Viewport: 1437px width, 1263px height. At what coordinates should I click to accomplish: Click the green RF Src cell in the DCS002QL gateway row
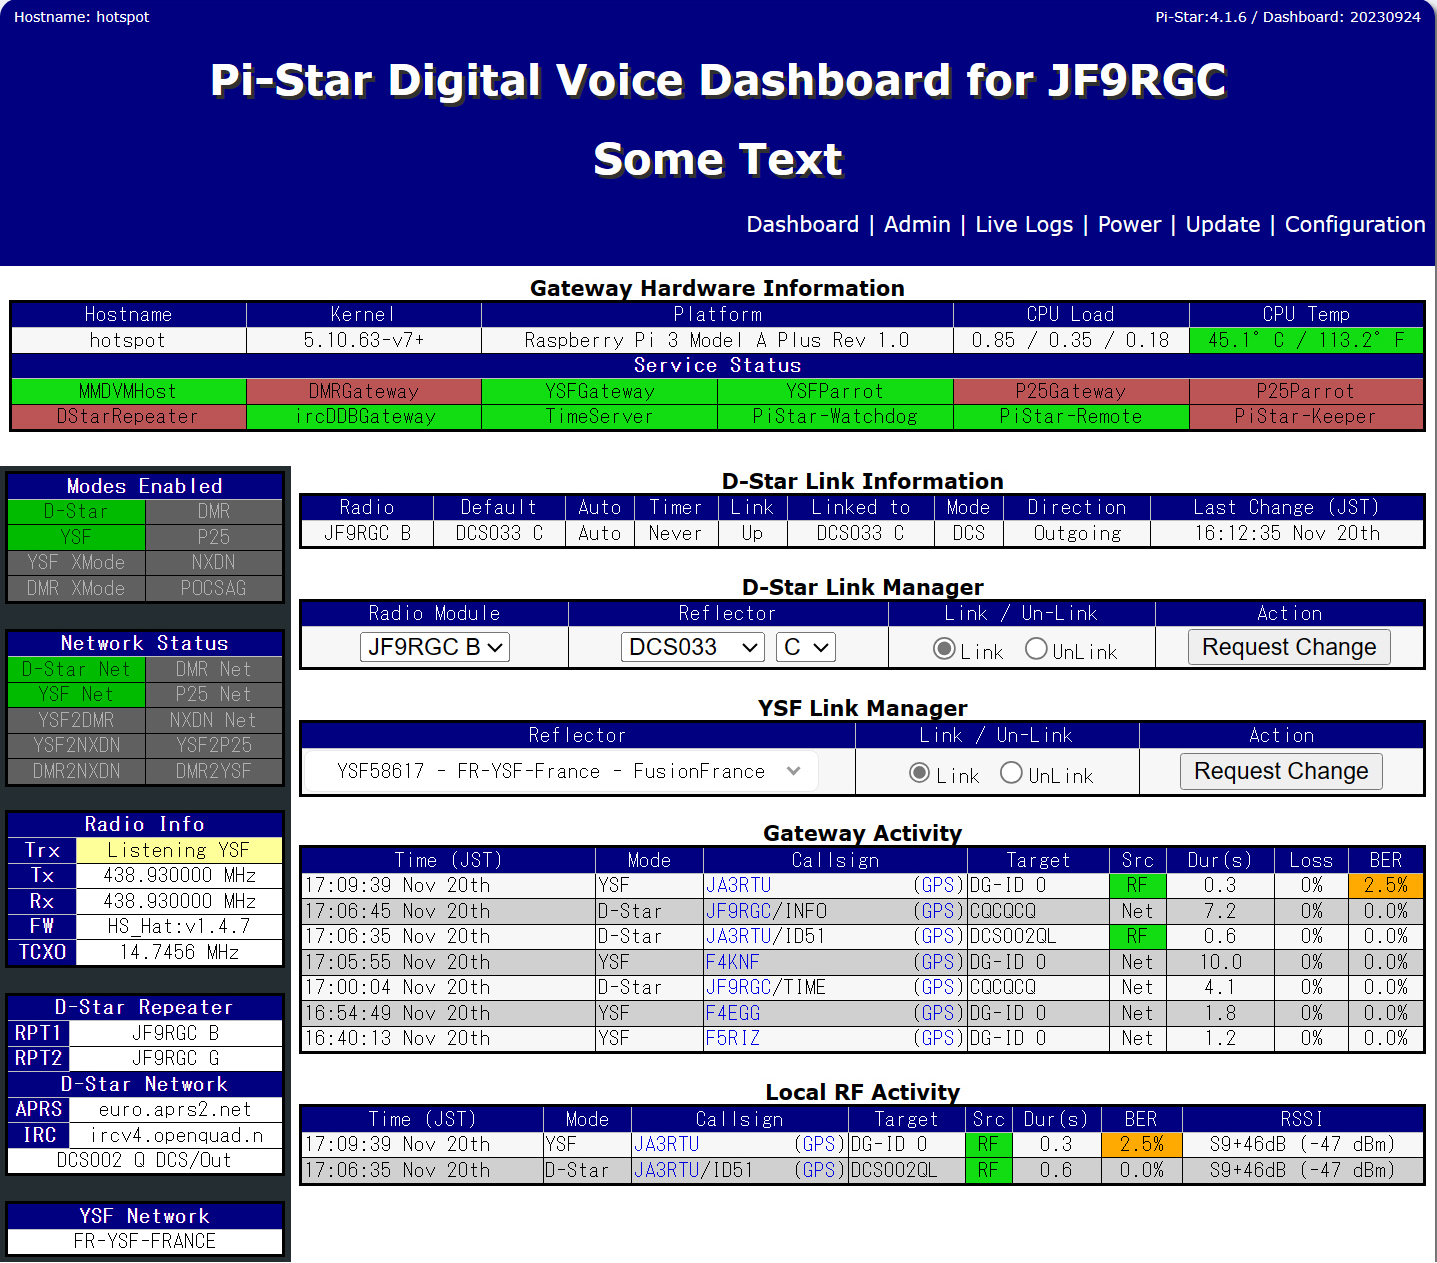coord(1137,936)
